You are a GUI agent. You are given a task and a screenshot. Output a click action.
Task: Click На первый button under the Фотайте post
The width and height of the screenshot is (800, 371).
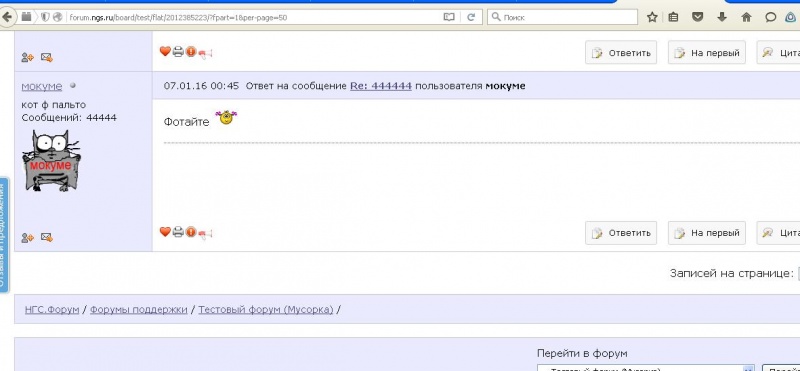click(707, 233)
